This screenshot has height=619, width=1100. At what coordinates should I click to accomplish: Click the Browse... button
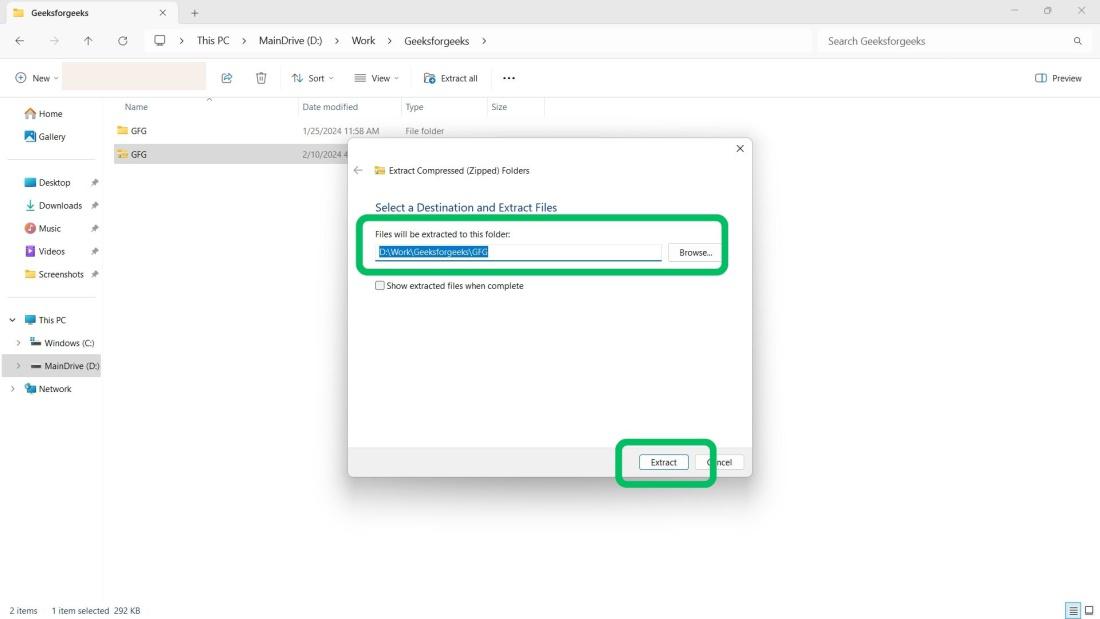coord(695,253)
